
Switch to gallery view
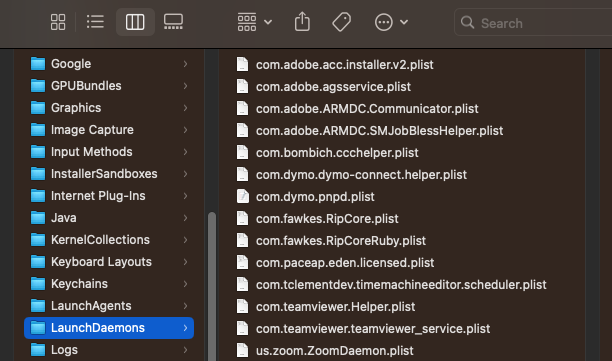tap(173, 22)
